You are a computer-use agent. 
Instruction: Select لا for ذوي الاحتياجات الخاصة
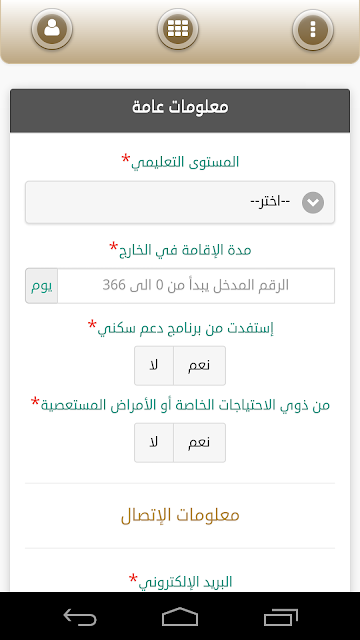(x=154, y=442)
